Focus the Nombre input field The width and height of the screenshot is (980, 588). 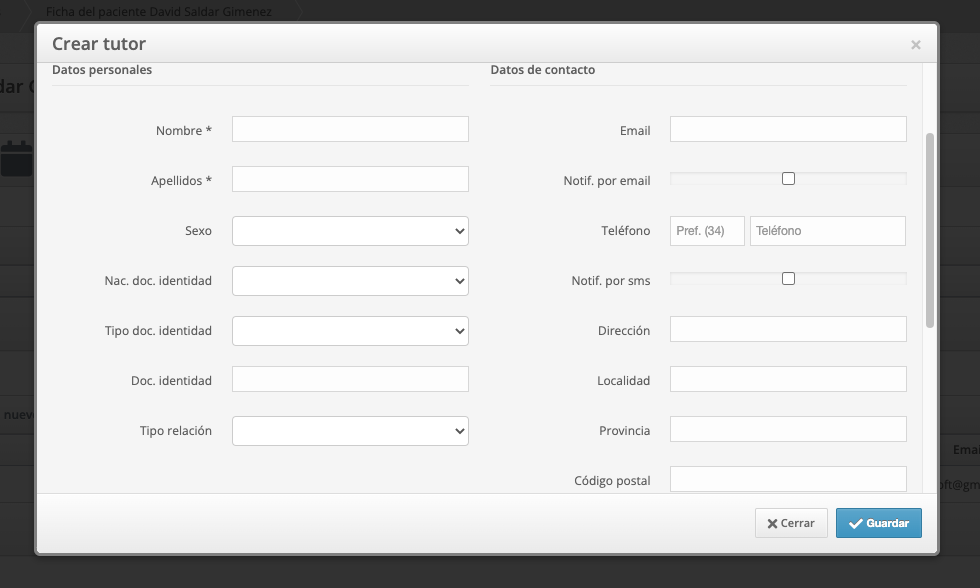[x=350, y=129]
